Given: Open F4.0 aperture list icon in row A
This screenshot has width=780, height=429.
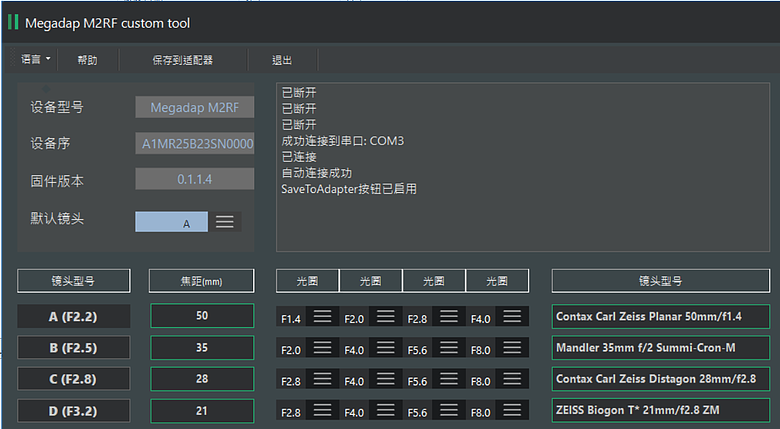Looking at the screenshot, I should [x=512, y=317].
